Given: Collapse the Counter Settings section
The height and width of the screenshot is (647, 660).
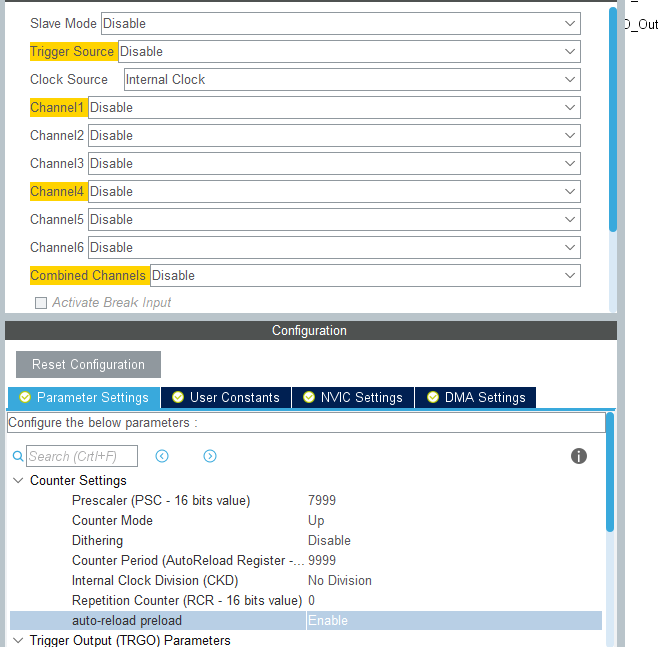Looking at the screenshot, I should coord(18,481).
